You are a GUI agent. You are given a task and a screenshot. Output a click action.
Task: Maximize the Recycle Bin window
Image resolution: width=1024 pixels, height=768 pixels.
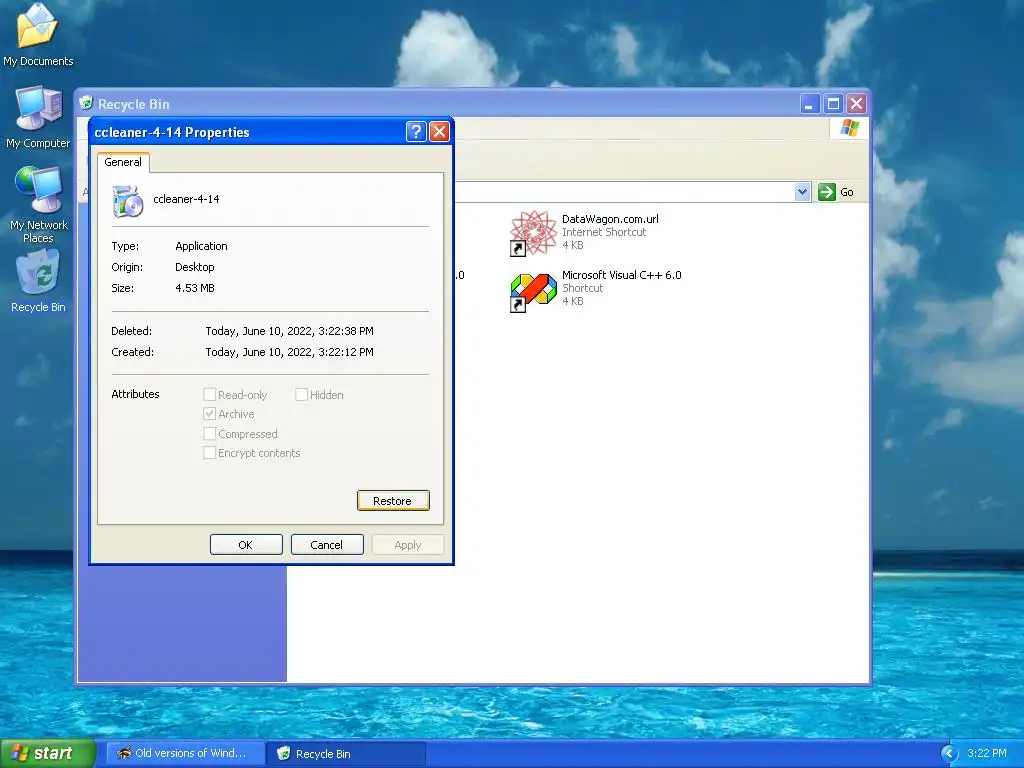pyautogui.click(x=833, y=103)
